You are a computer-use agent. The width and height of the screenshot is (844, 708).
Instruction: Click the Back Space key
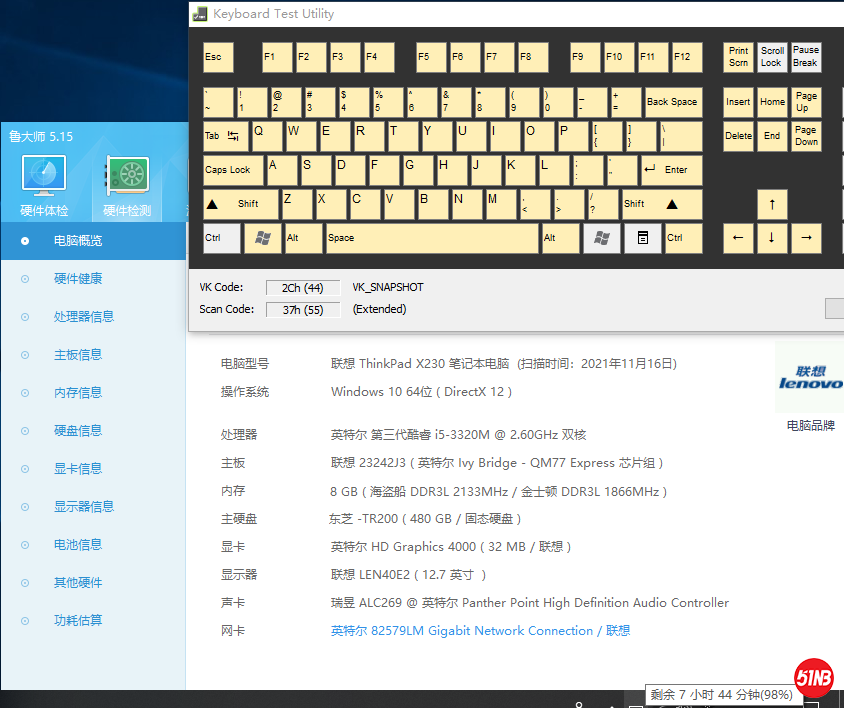click(673, 102)
